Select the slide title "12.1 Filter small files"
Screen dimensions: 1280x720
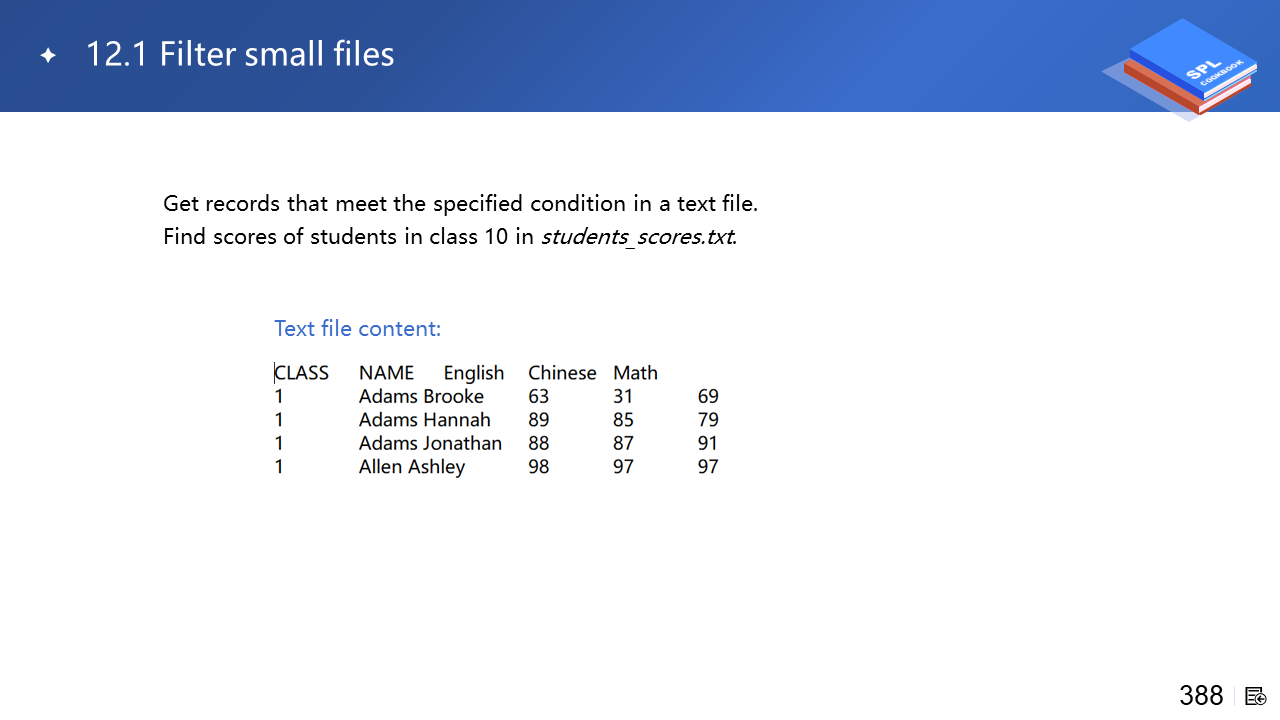[240, 54]
